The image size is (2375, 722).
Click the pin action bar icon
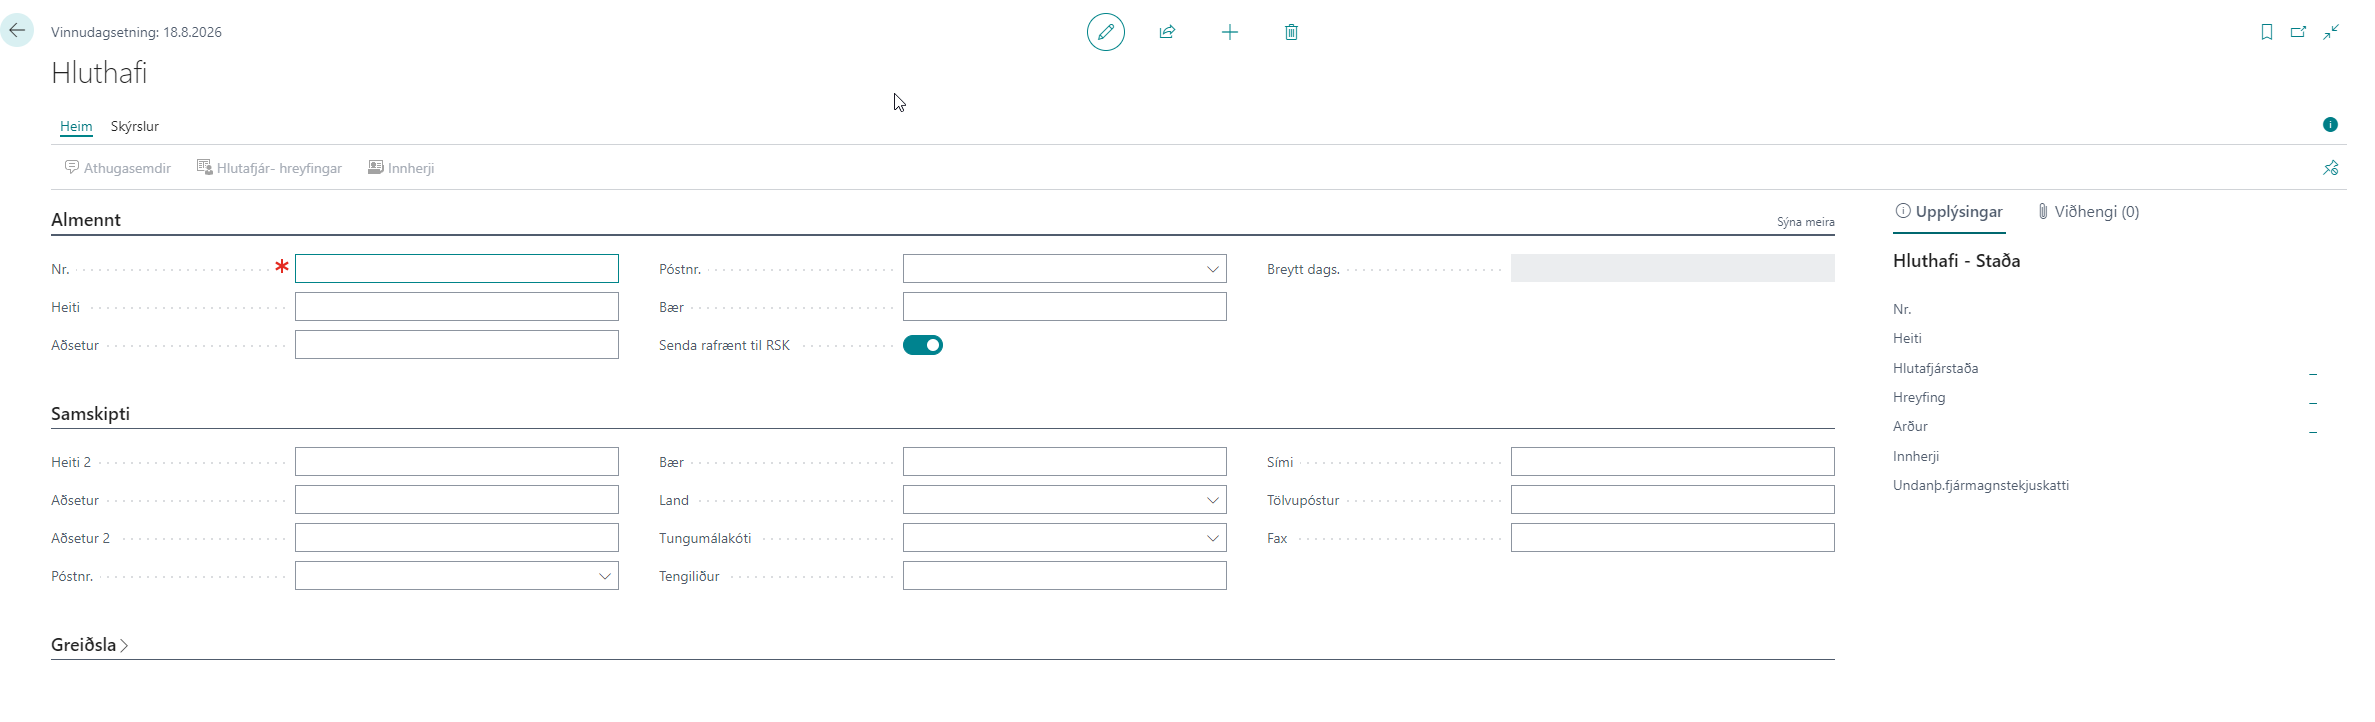coord(2330,168)
